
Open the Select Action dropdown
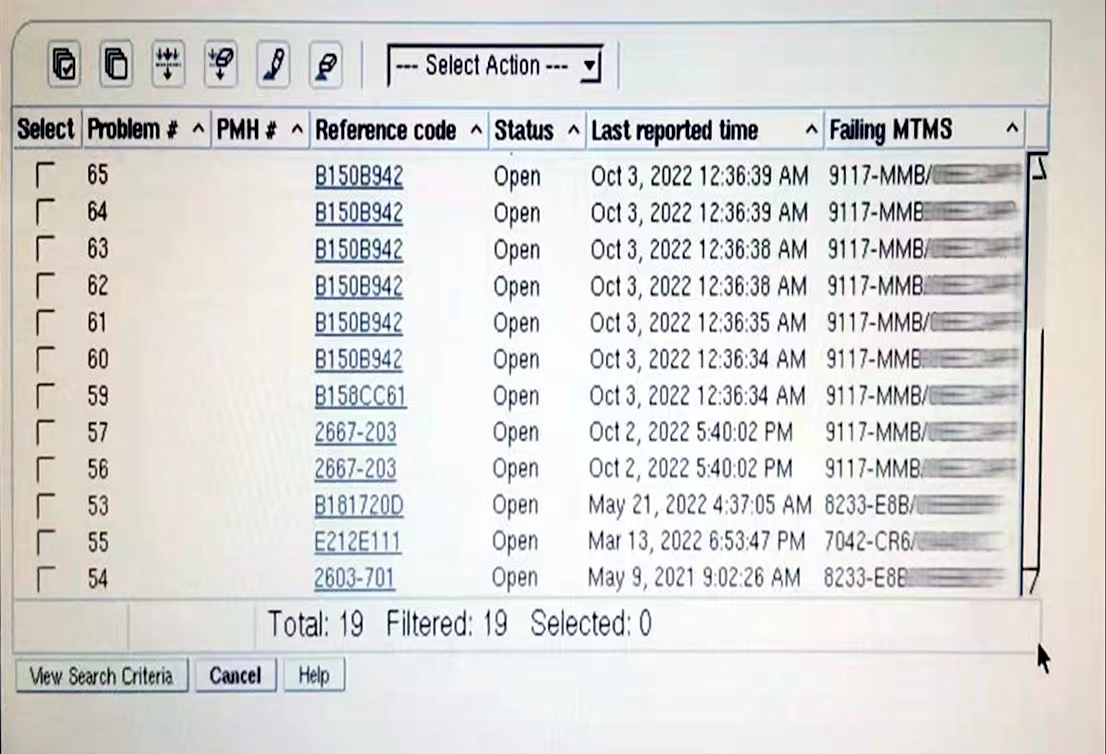point(496,66)
